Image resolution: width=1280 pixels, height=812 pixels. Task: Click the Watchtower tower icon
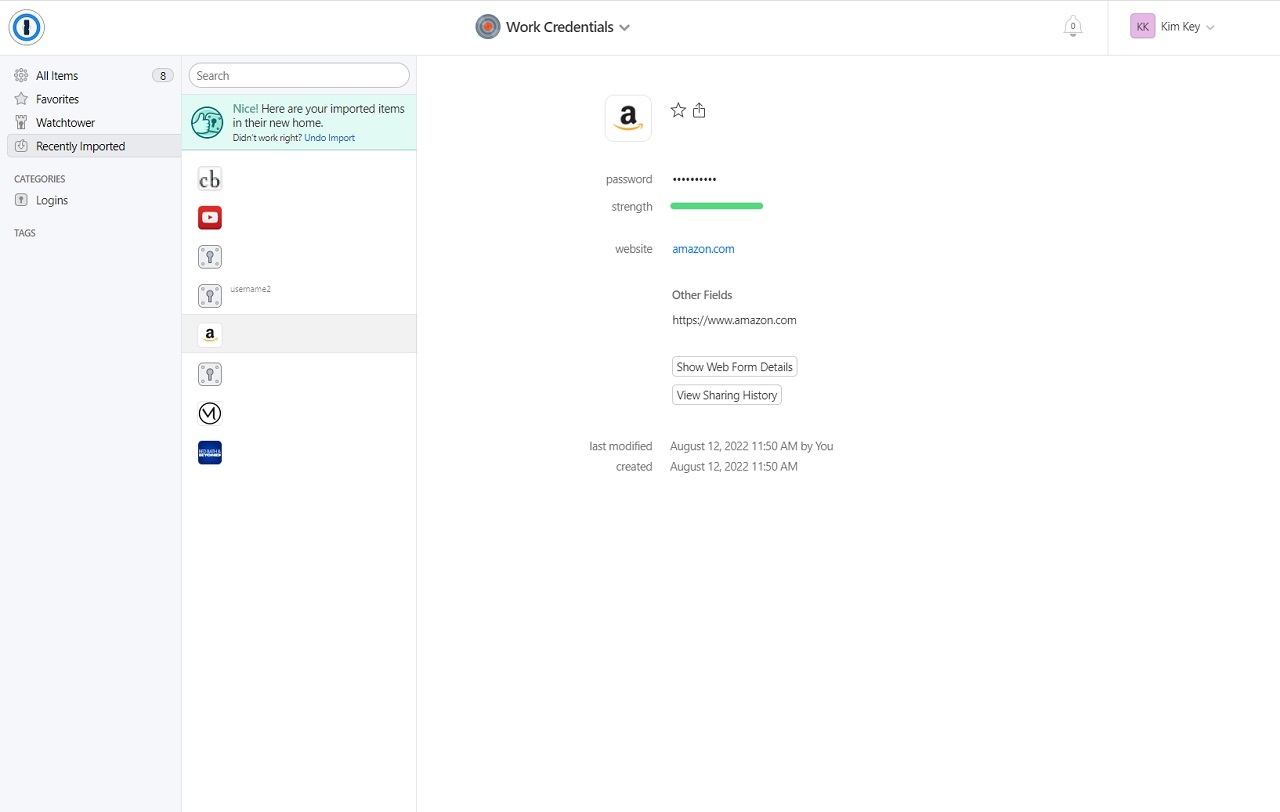pyautogui.click(x=21, y=123)
